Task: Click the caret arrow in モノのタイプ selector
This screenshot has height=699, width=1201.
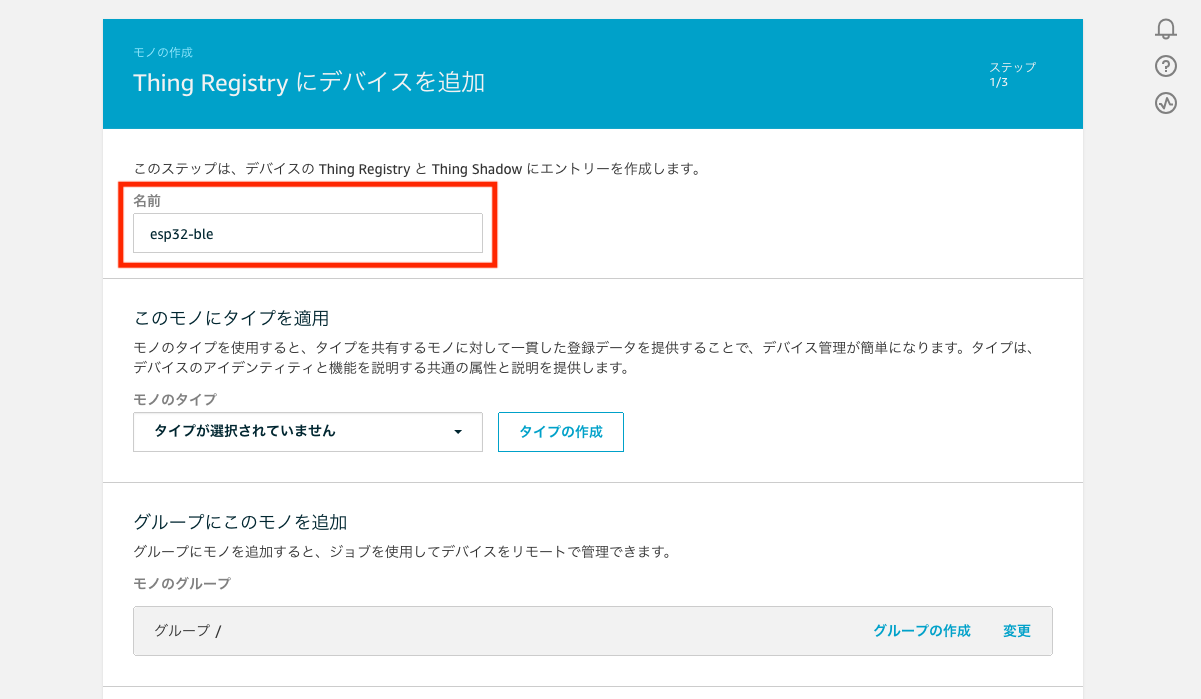Action: tap(458, 432)
